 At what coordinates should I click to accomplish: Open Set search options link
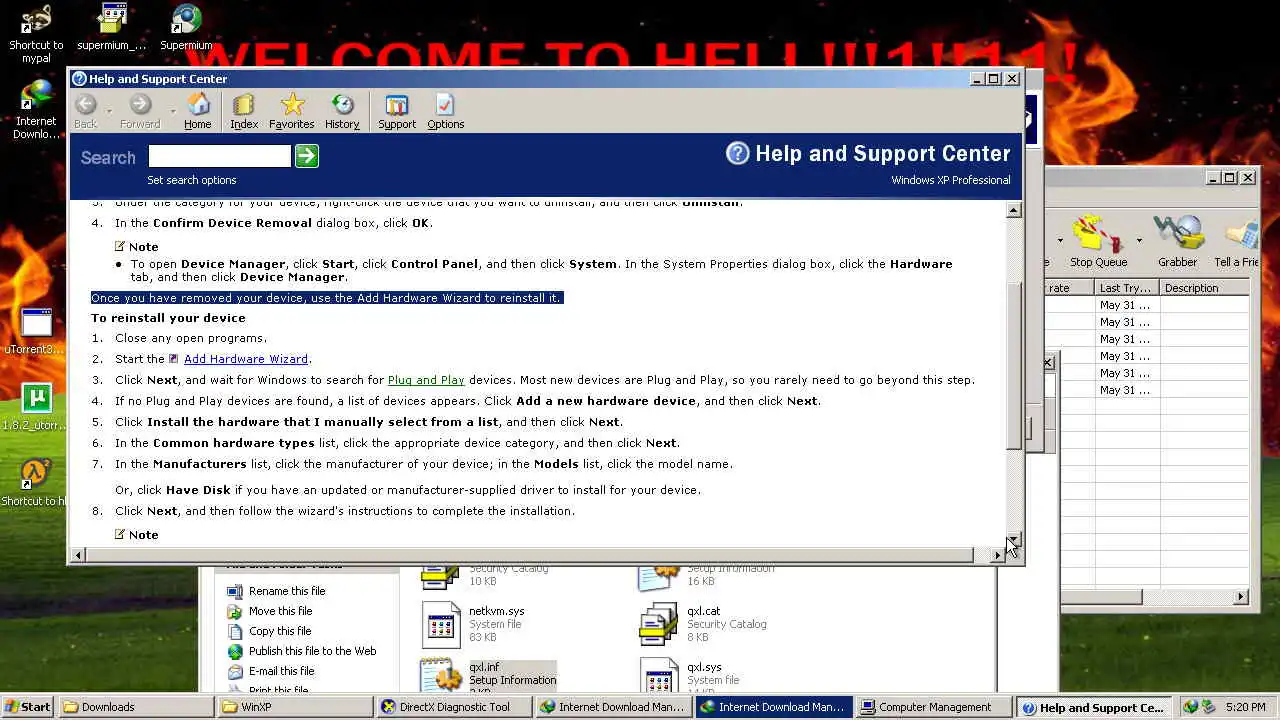(192, 180)
